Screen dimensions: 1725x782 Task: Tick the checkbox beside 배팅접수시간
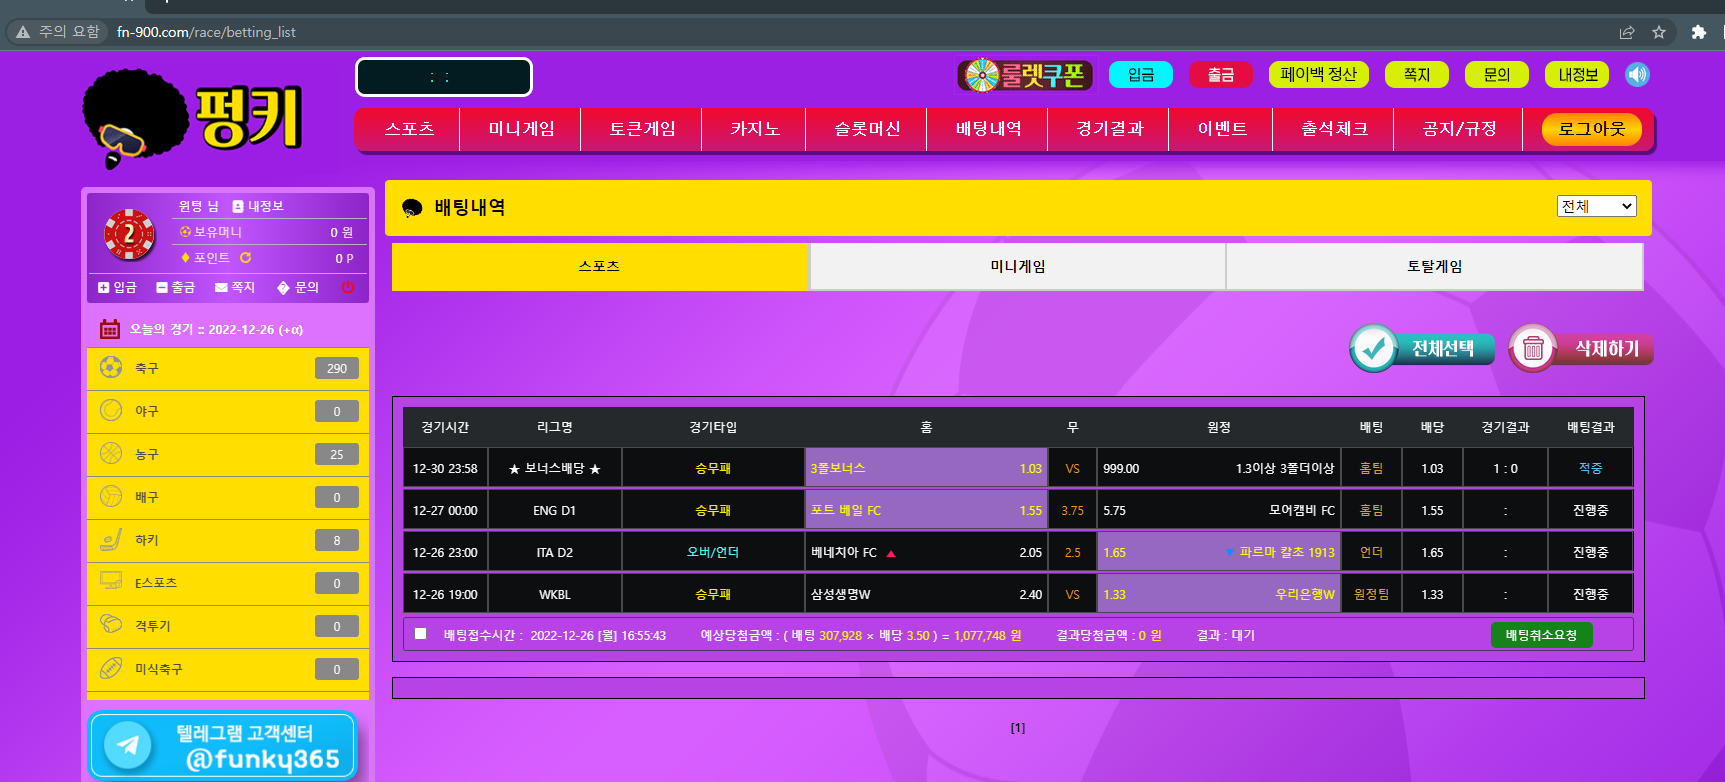pyautogui.click(x=421, y=634)
